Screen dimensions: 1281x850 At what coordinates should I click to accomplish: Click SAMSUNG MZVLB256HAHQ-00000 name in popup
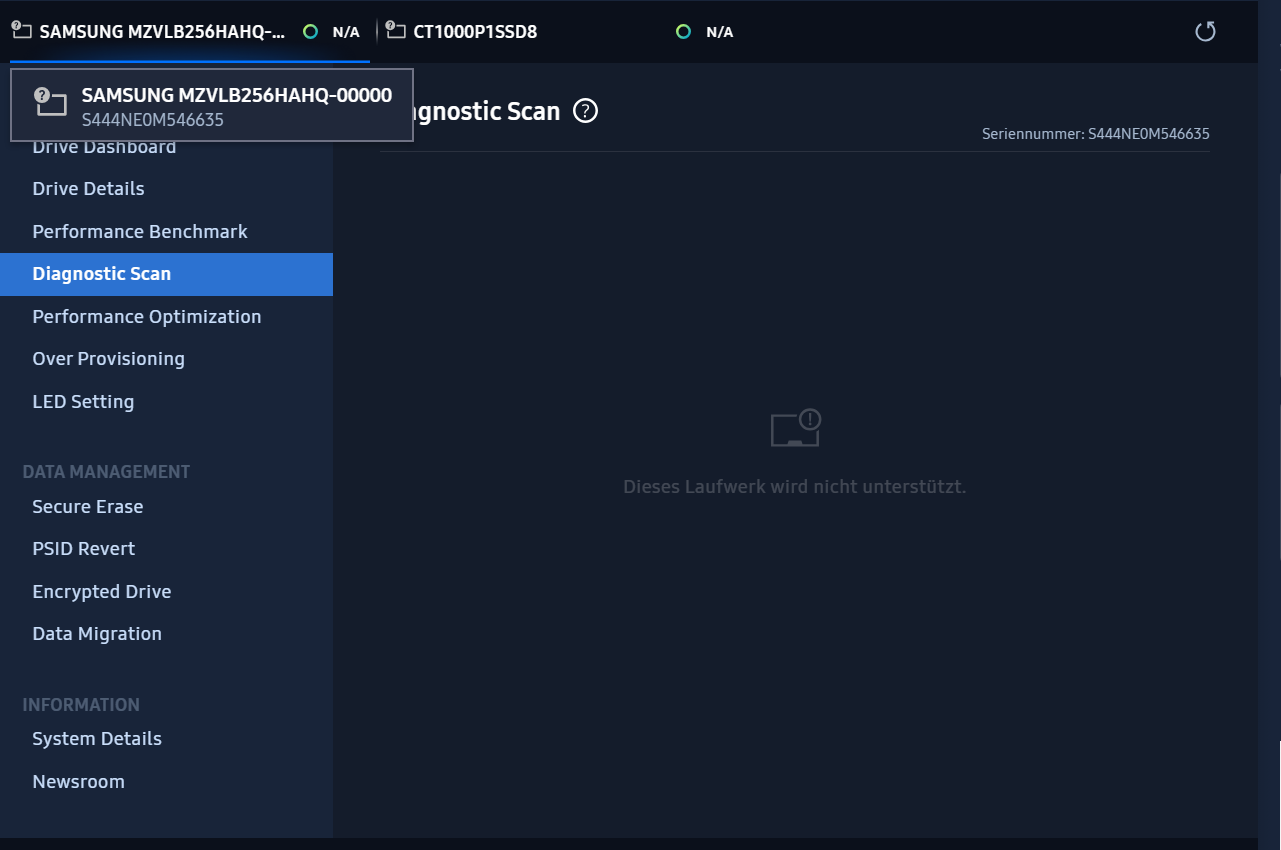pyautogui.click(x=237, y=95)
